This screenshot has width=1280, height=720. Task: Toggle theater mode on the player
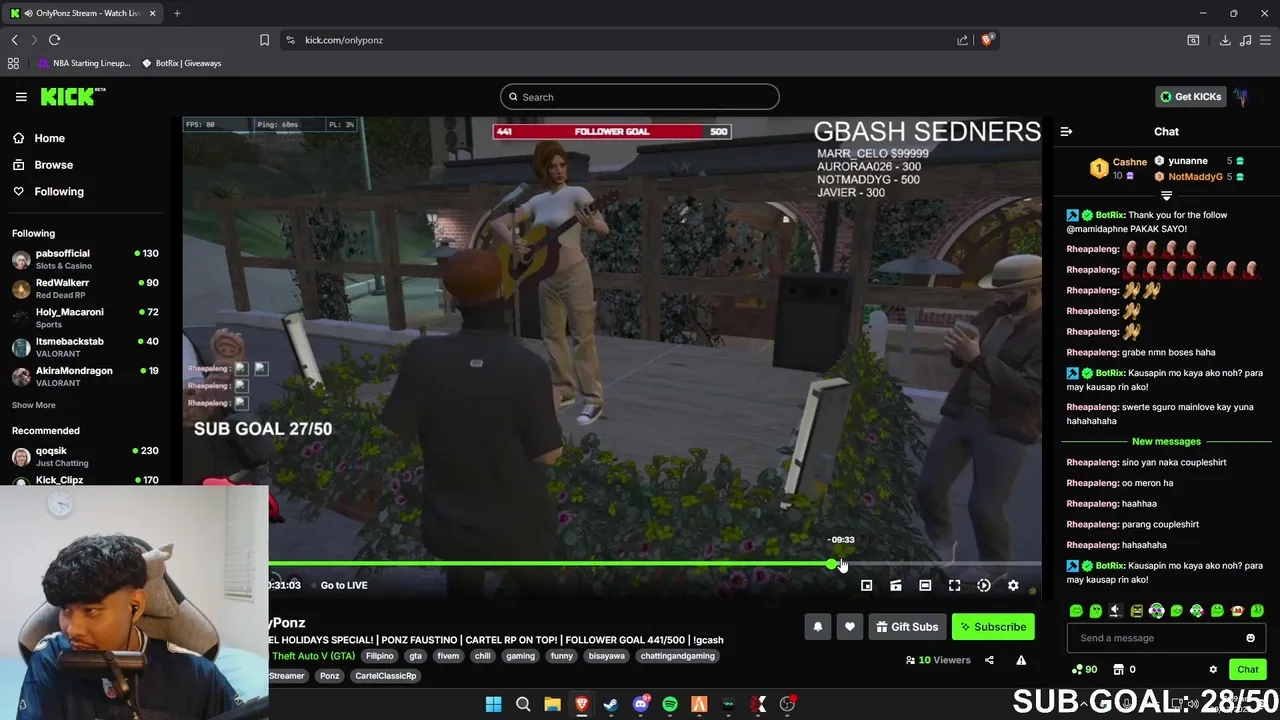pyautogui.click(x=925, y=585)
